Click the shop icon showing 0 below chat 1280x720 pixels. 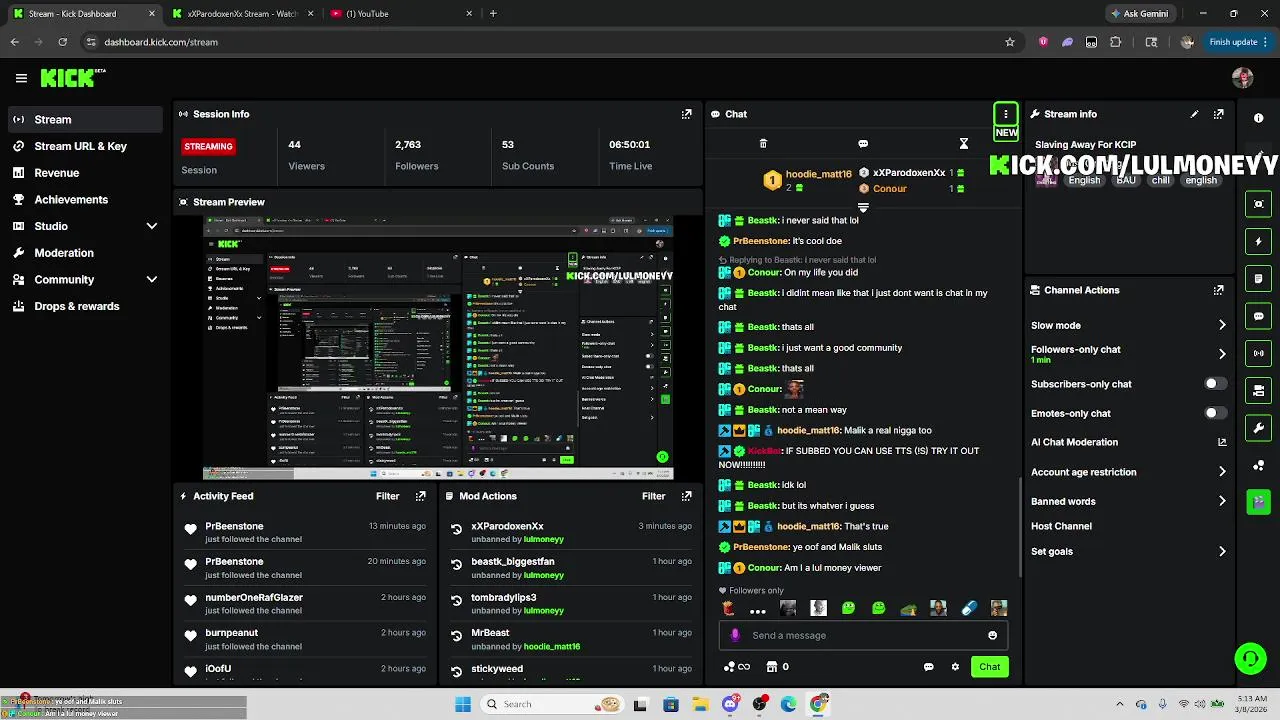coord(777,667)
